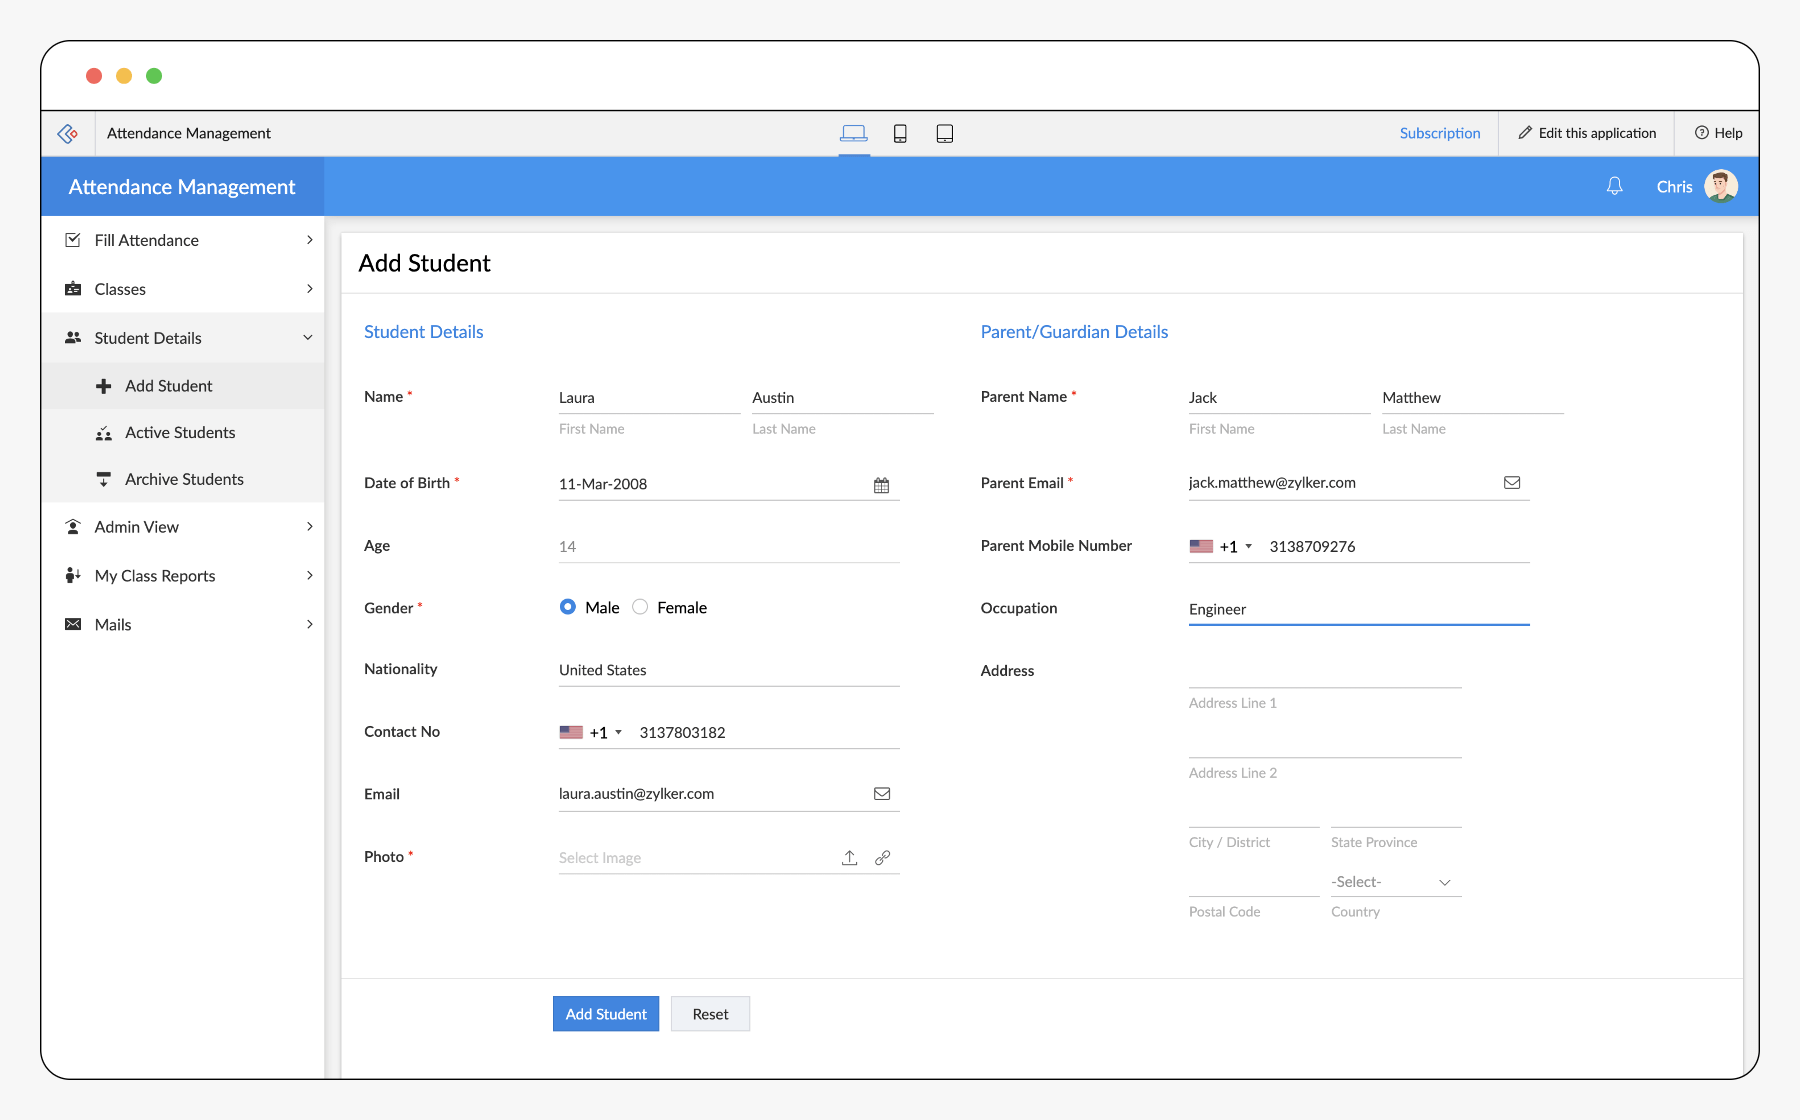1800x1120 pixels.
Task: Open Archive Students in the sidebar
Action: coord(184,480)
